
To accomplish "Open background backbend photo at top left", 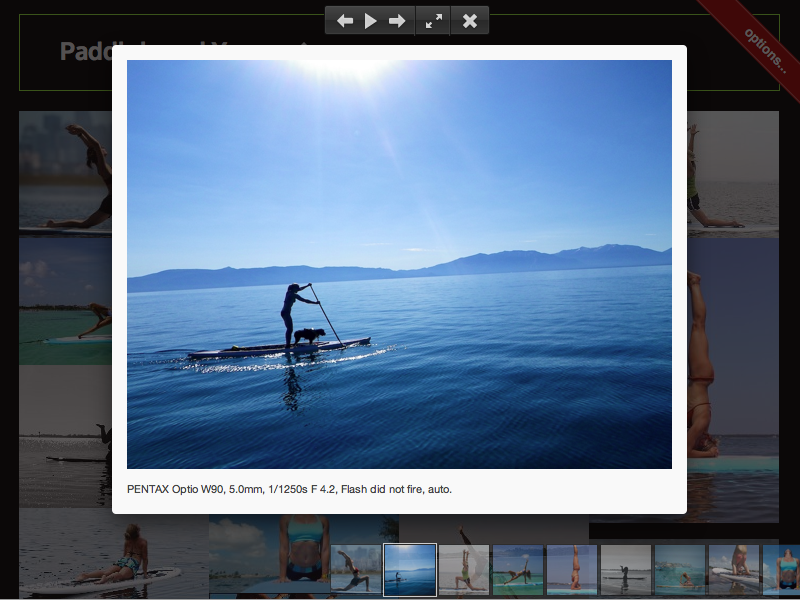I will (x=65, y=173).
